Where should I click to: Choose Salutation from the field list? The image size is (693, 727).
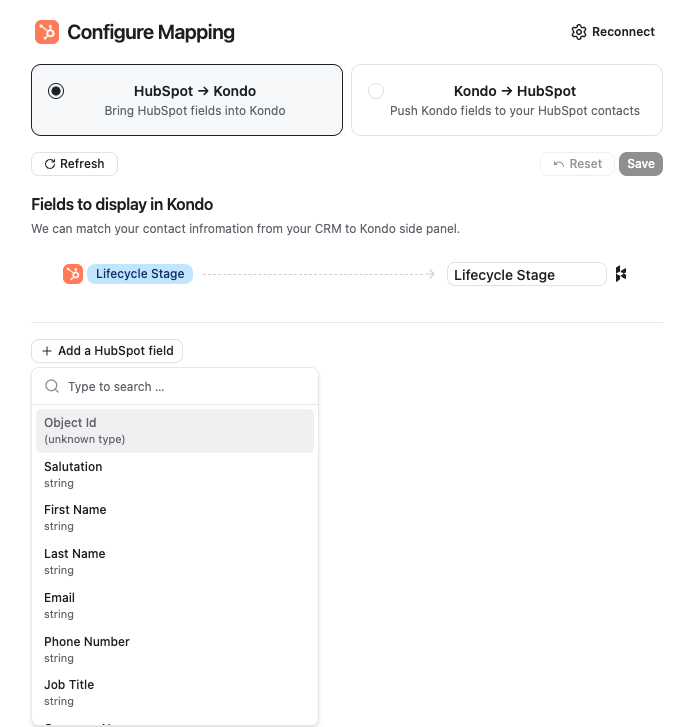[175, 474]
